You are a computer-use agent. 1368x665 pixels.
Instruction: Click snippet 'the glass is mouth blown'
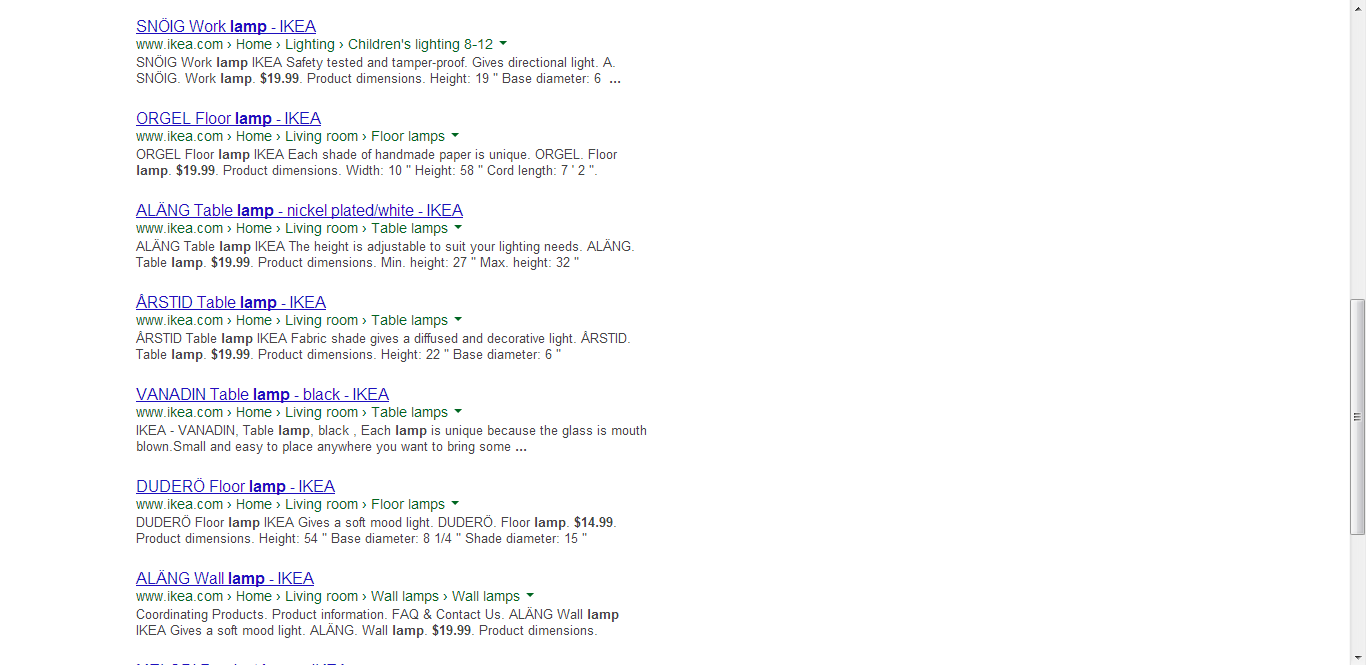[392, 439]
